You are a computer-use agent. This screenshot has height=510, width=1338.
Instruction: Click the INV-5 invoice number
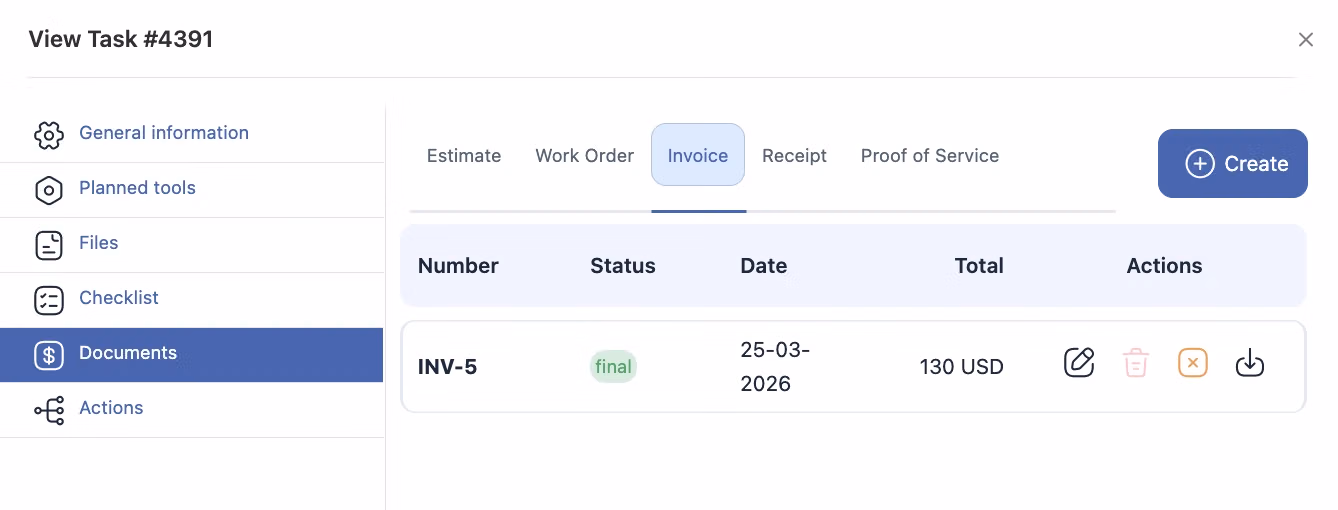(447, 367)
